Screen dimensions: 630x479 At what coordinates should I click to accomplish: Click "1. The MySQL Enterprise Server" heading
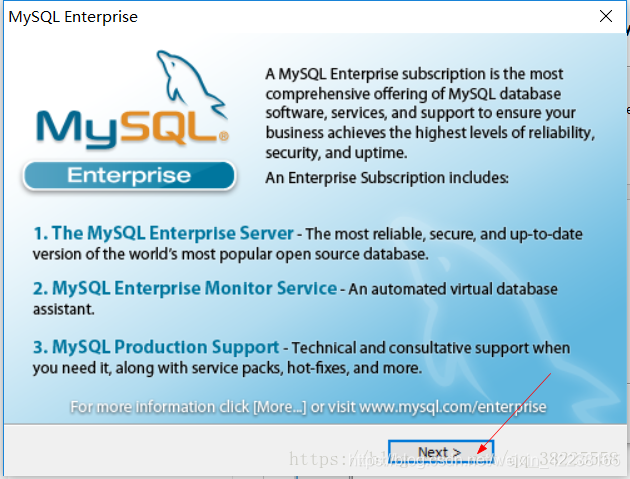[163, 233]
